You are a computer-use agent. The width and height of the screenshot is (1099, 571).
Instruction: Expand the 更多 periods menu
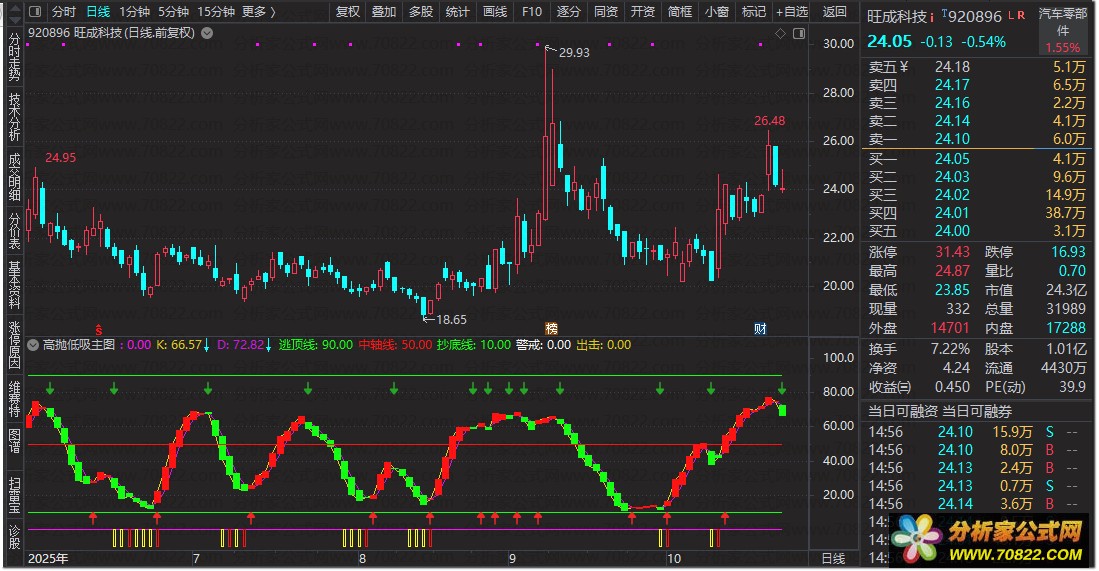[259, 12]
